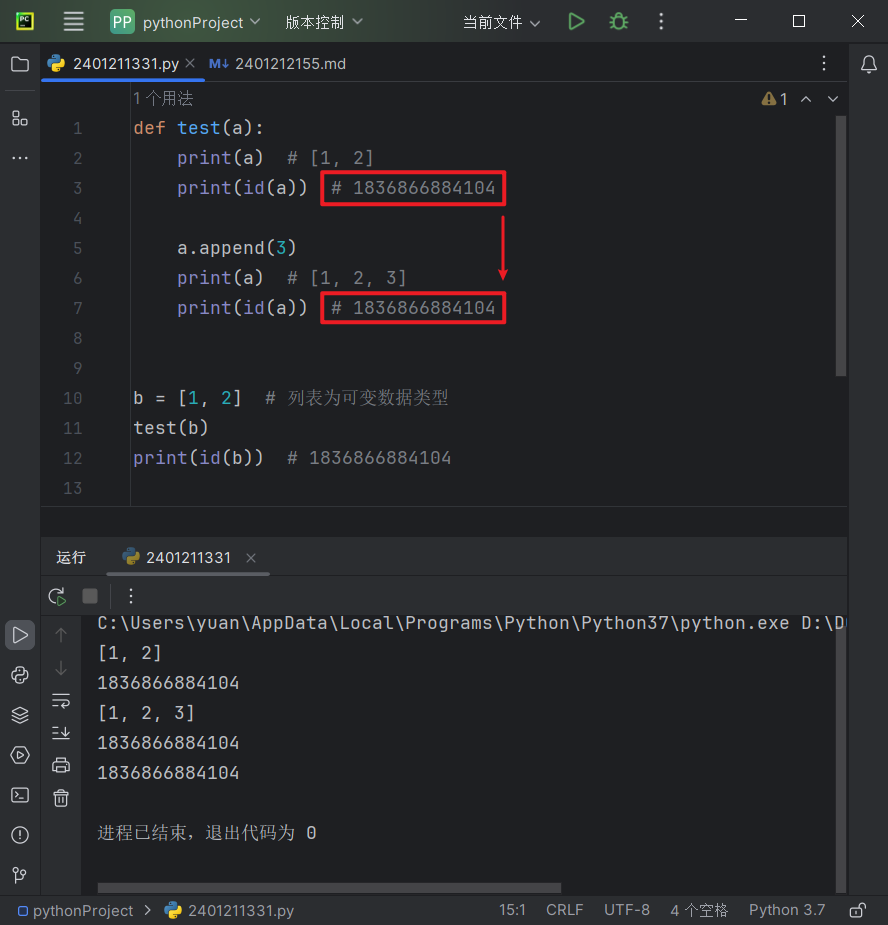Open the Notifications bell

click(869, 64)
